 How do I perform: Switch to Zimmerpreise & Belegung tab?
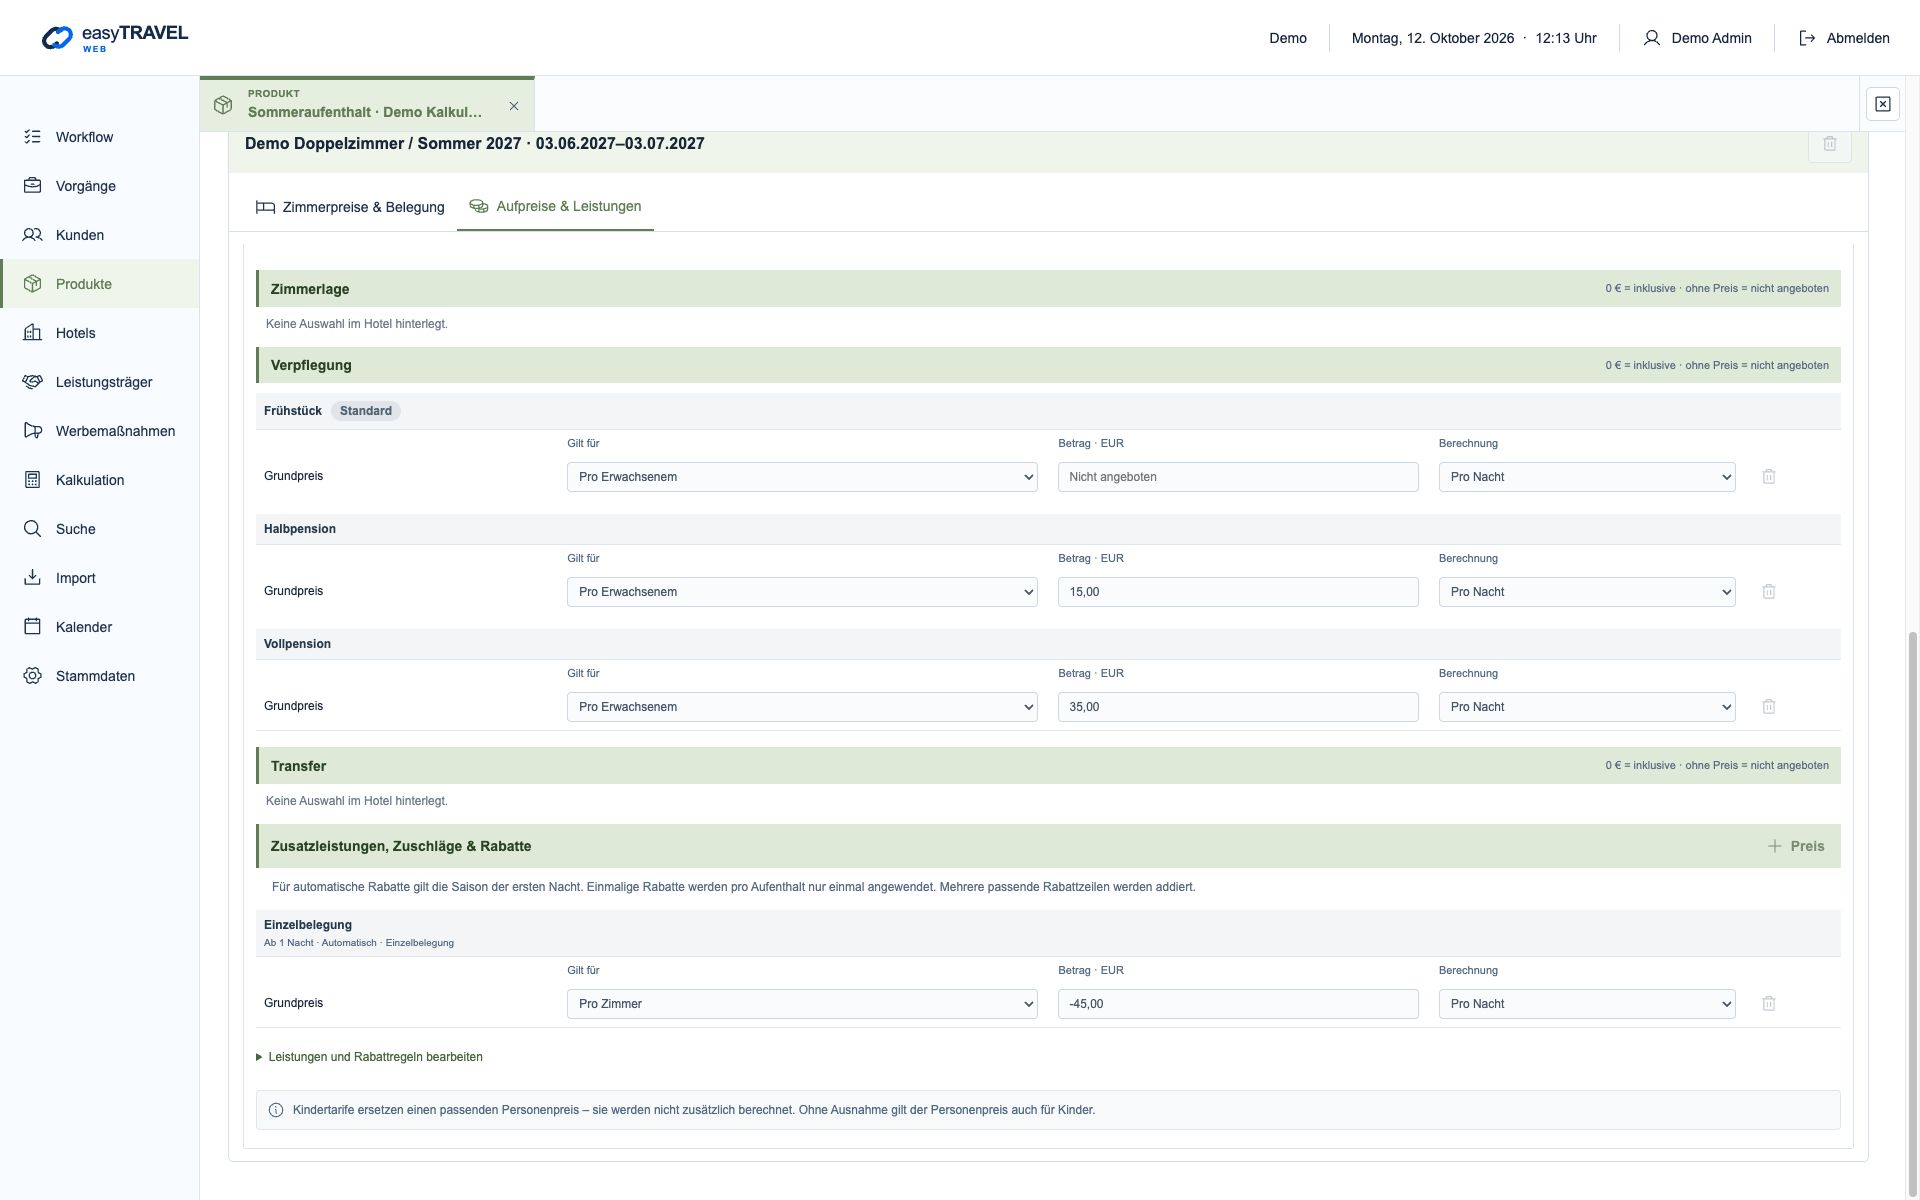pos(350,207)
